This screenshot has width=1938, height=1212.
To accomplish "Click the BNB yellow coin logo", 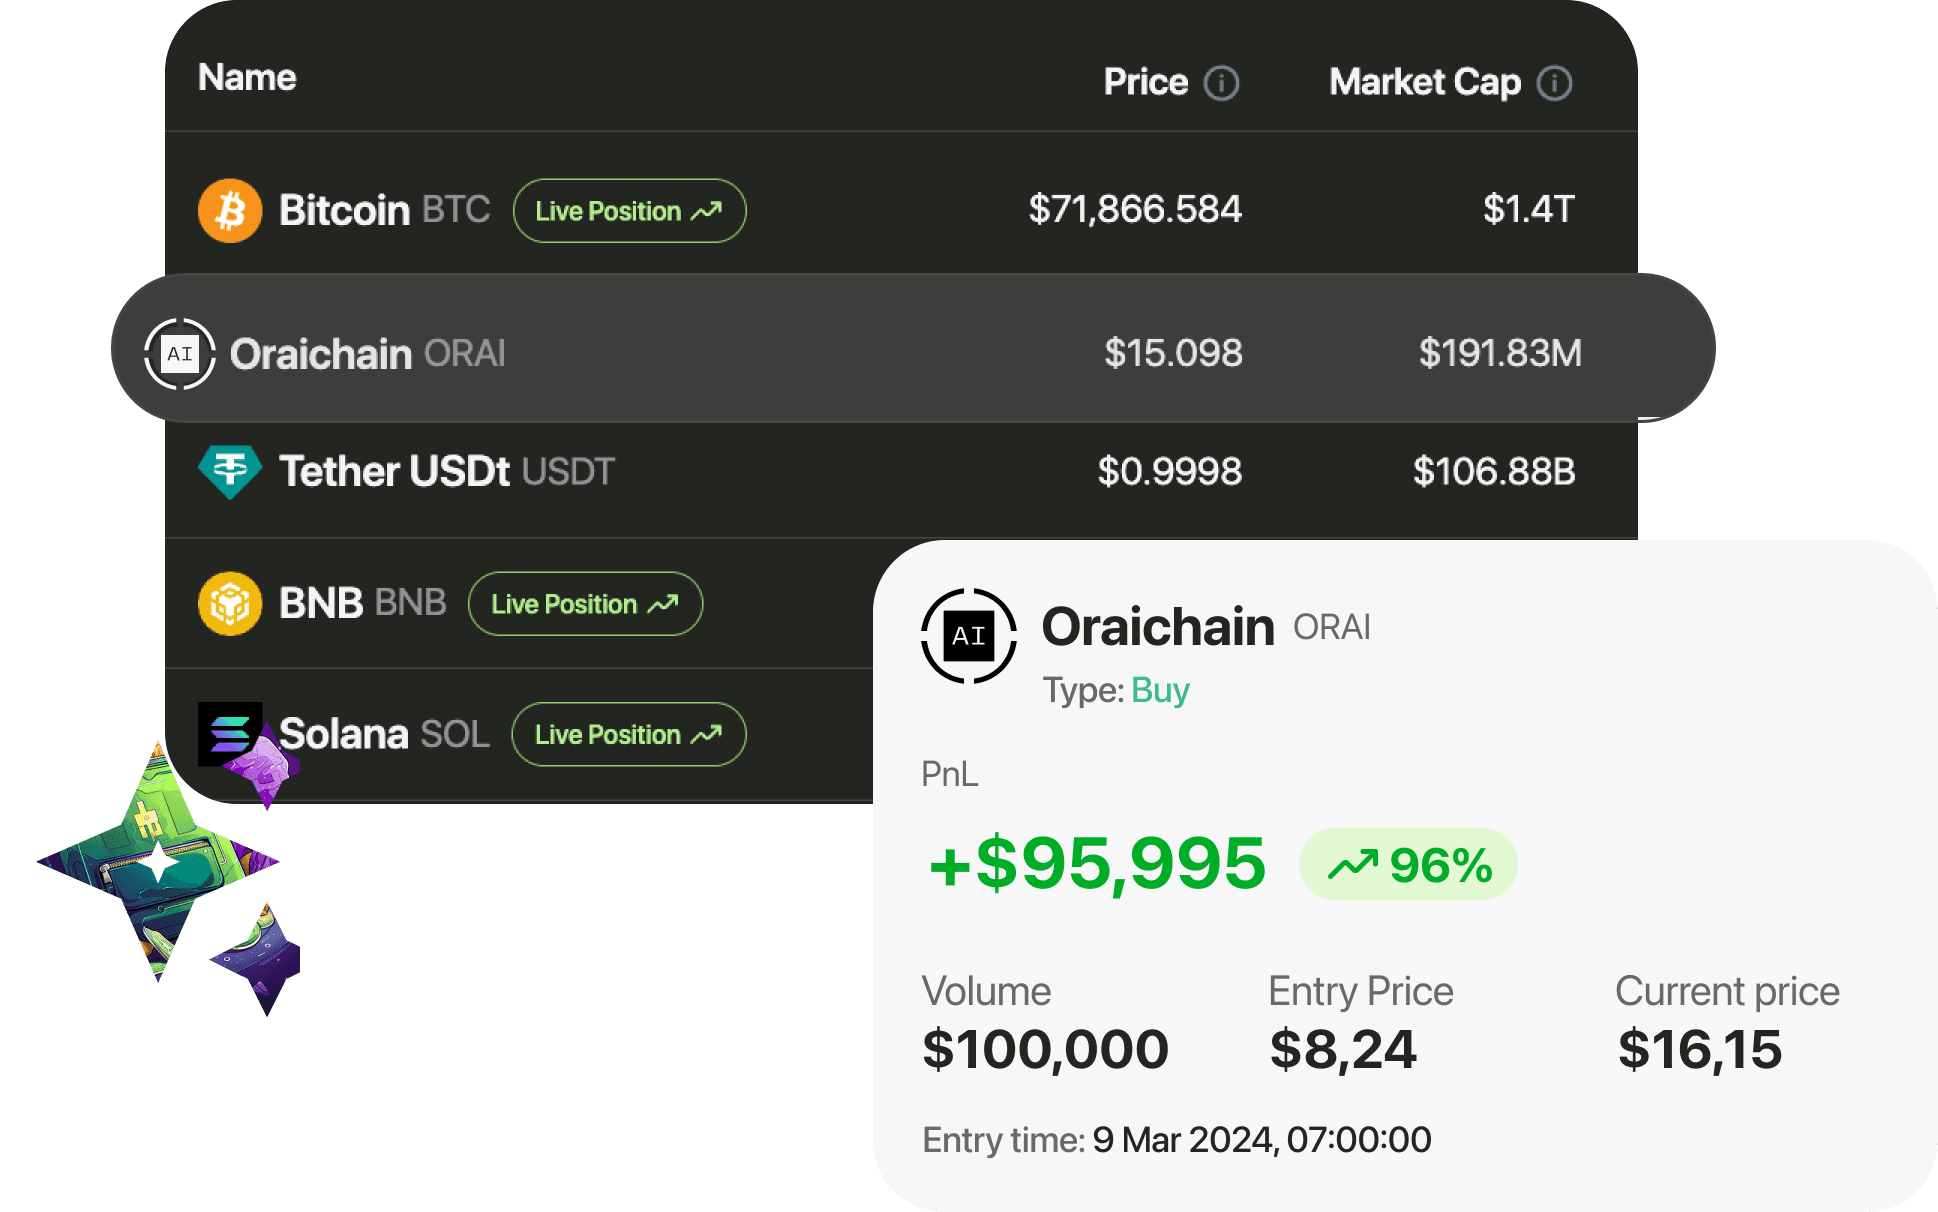I will (230, 604).
